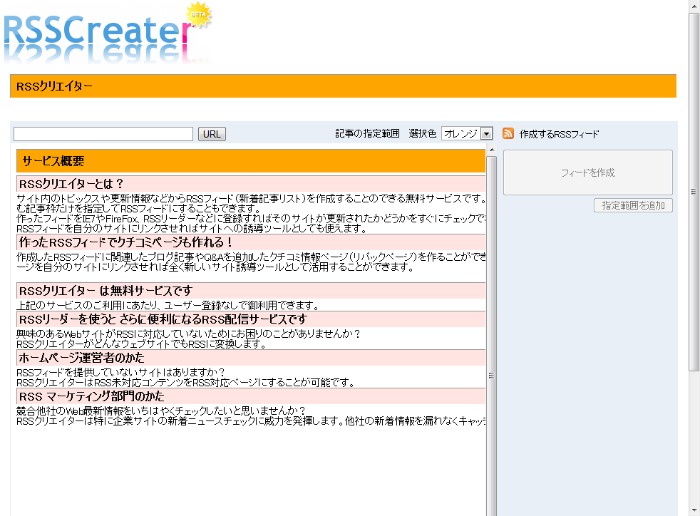Click the RSSCreater logo

(107, 33)
